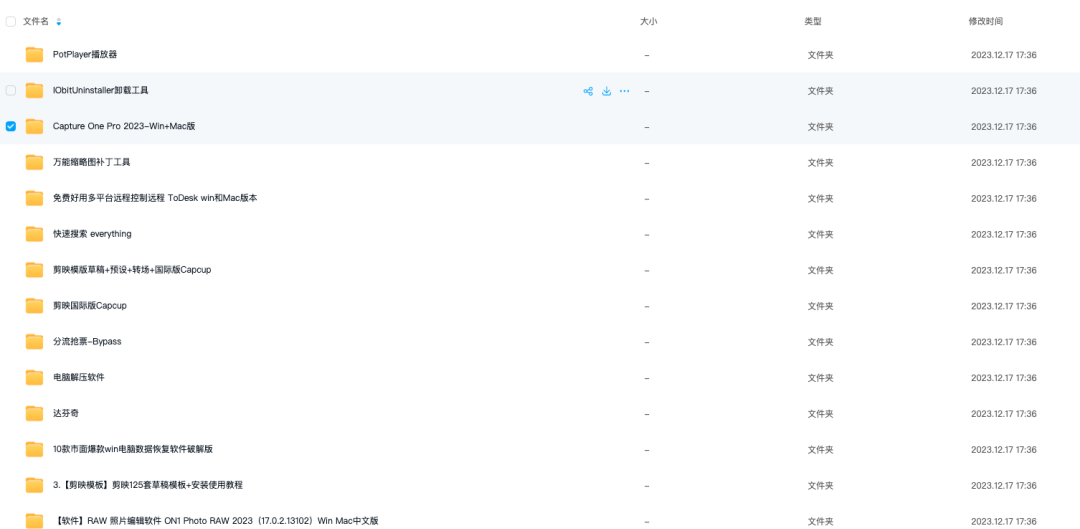
Task: Click the folder icon for ToDesk remote control
Action: (x=34, y=198)
